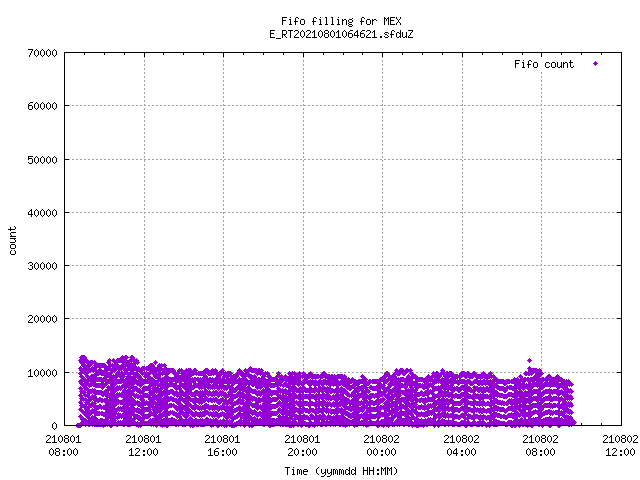Click the chart title "Fifo filling for MEX"
The image size is (640, 480).
pyautogui.click(x=341, y=21)
